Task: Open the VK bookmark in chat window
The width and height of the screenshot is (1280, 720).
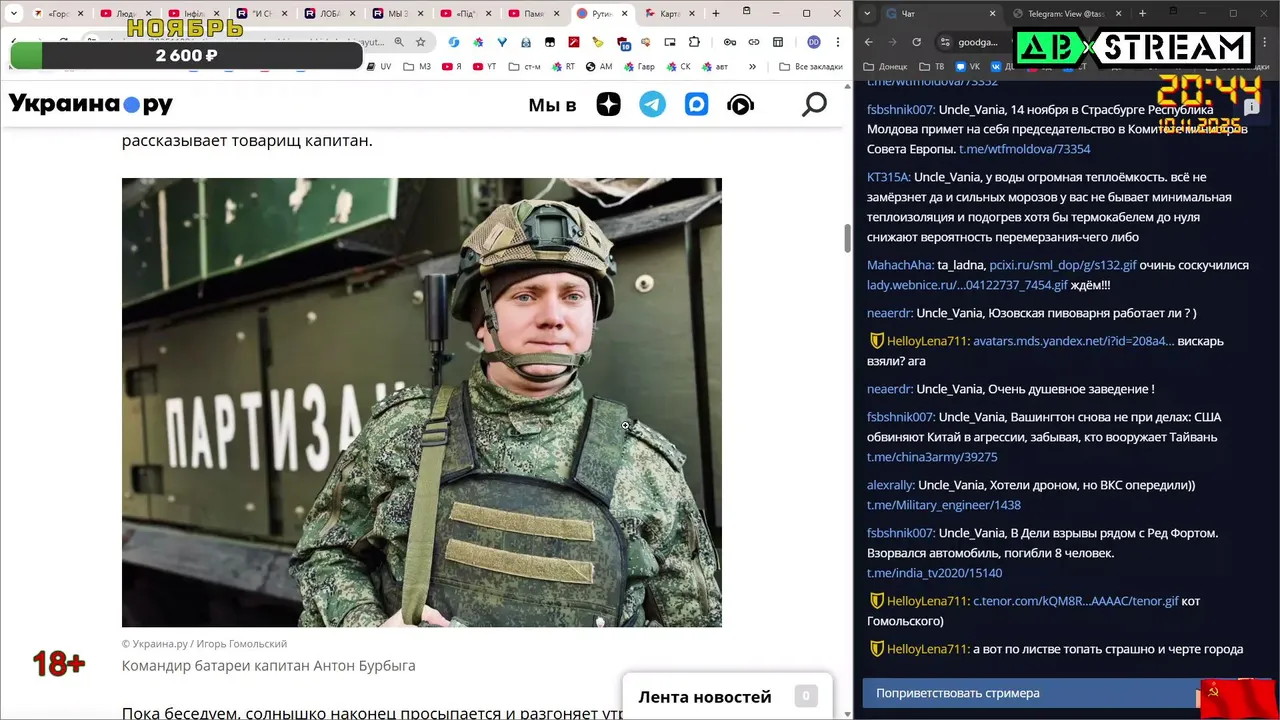Action: tap(967, 66)
